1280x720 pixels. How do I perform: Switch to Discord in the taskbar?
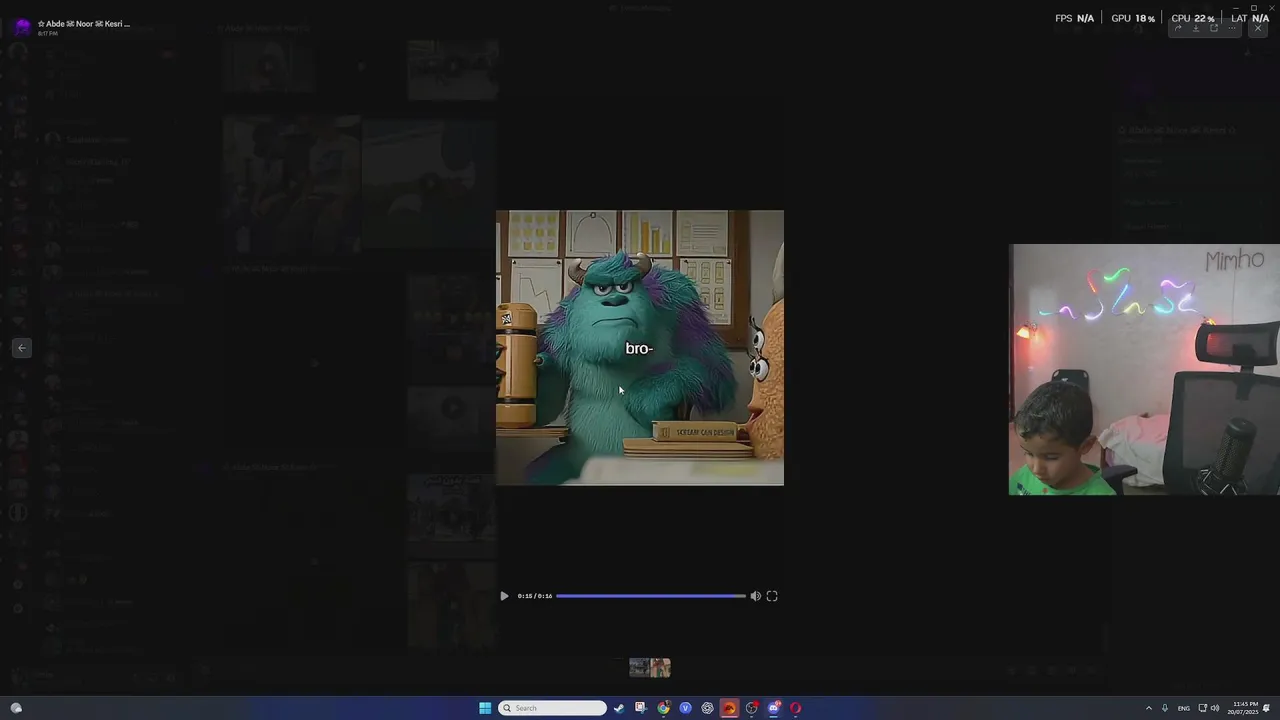tap(774, 708)
